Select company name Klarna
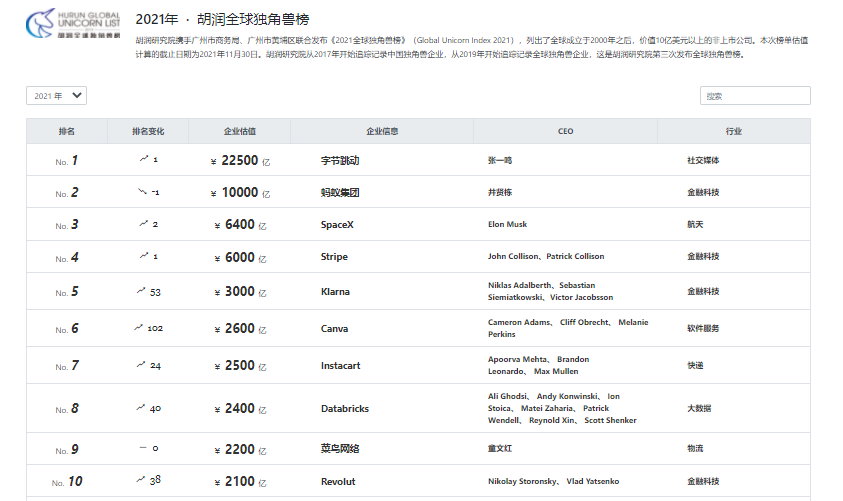This screenshot has height=501, width=843. [335, 291]
